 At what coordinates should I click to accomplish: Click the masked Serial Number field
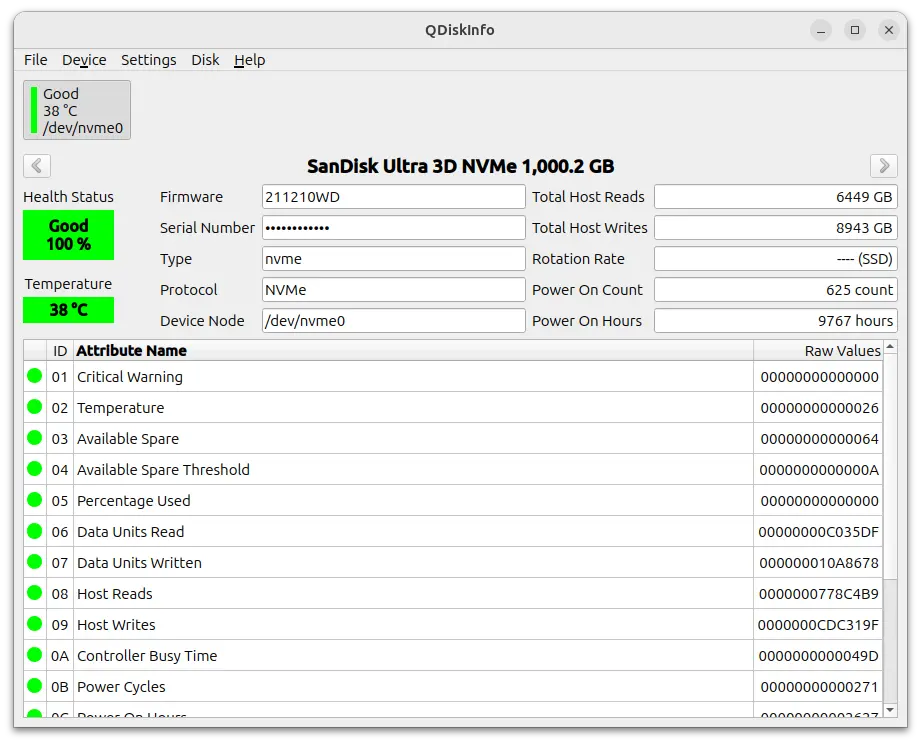point(394,228)
